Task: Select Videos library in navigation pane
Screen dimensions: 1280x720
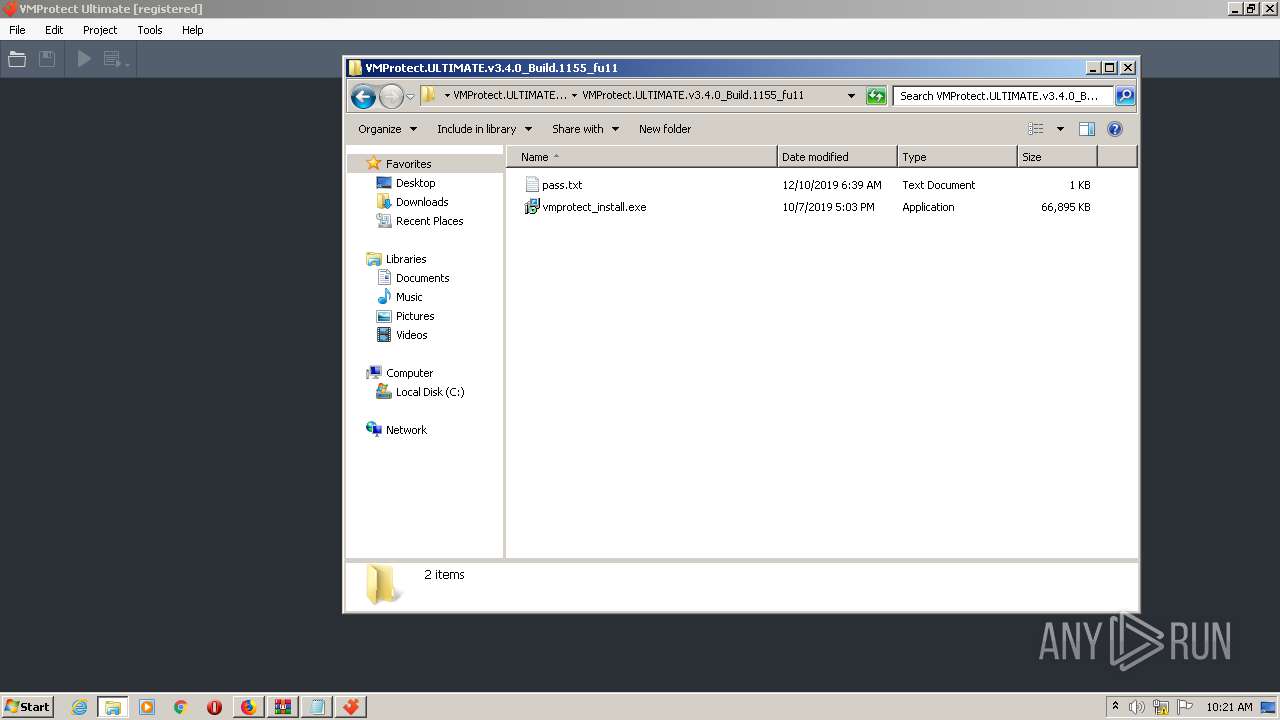Action: coord(411,335)
